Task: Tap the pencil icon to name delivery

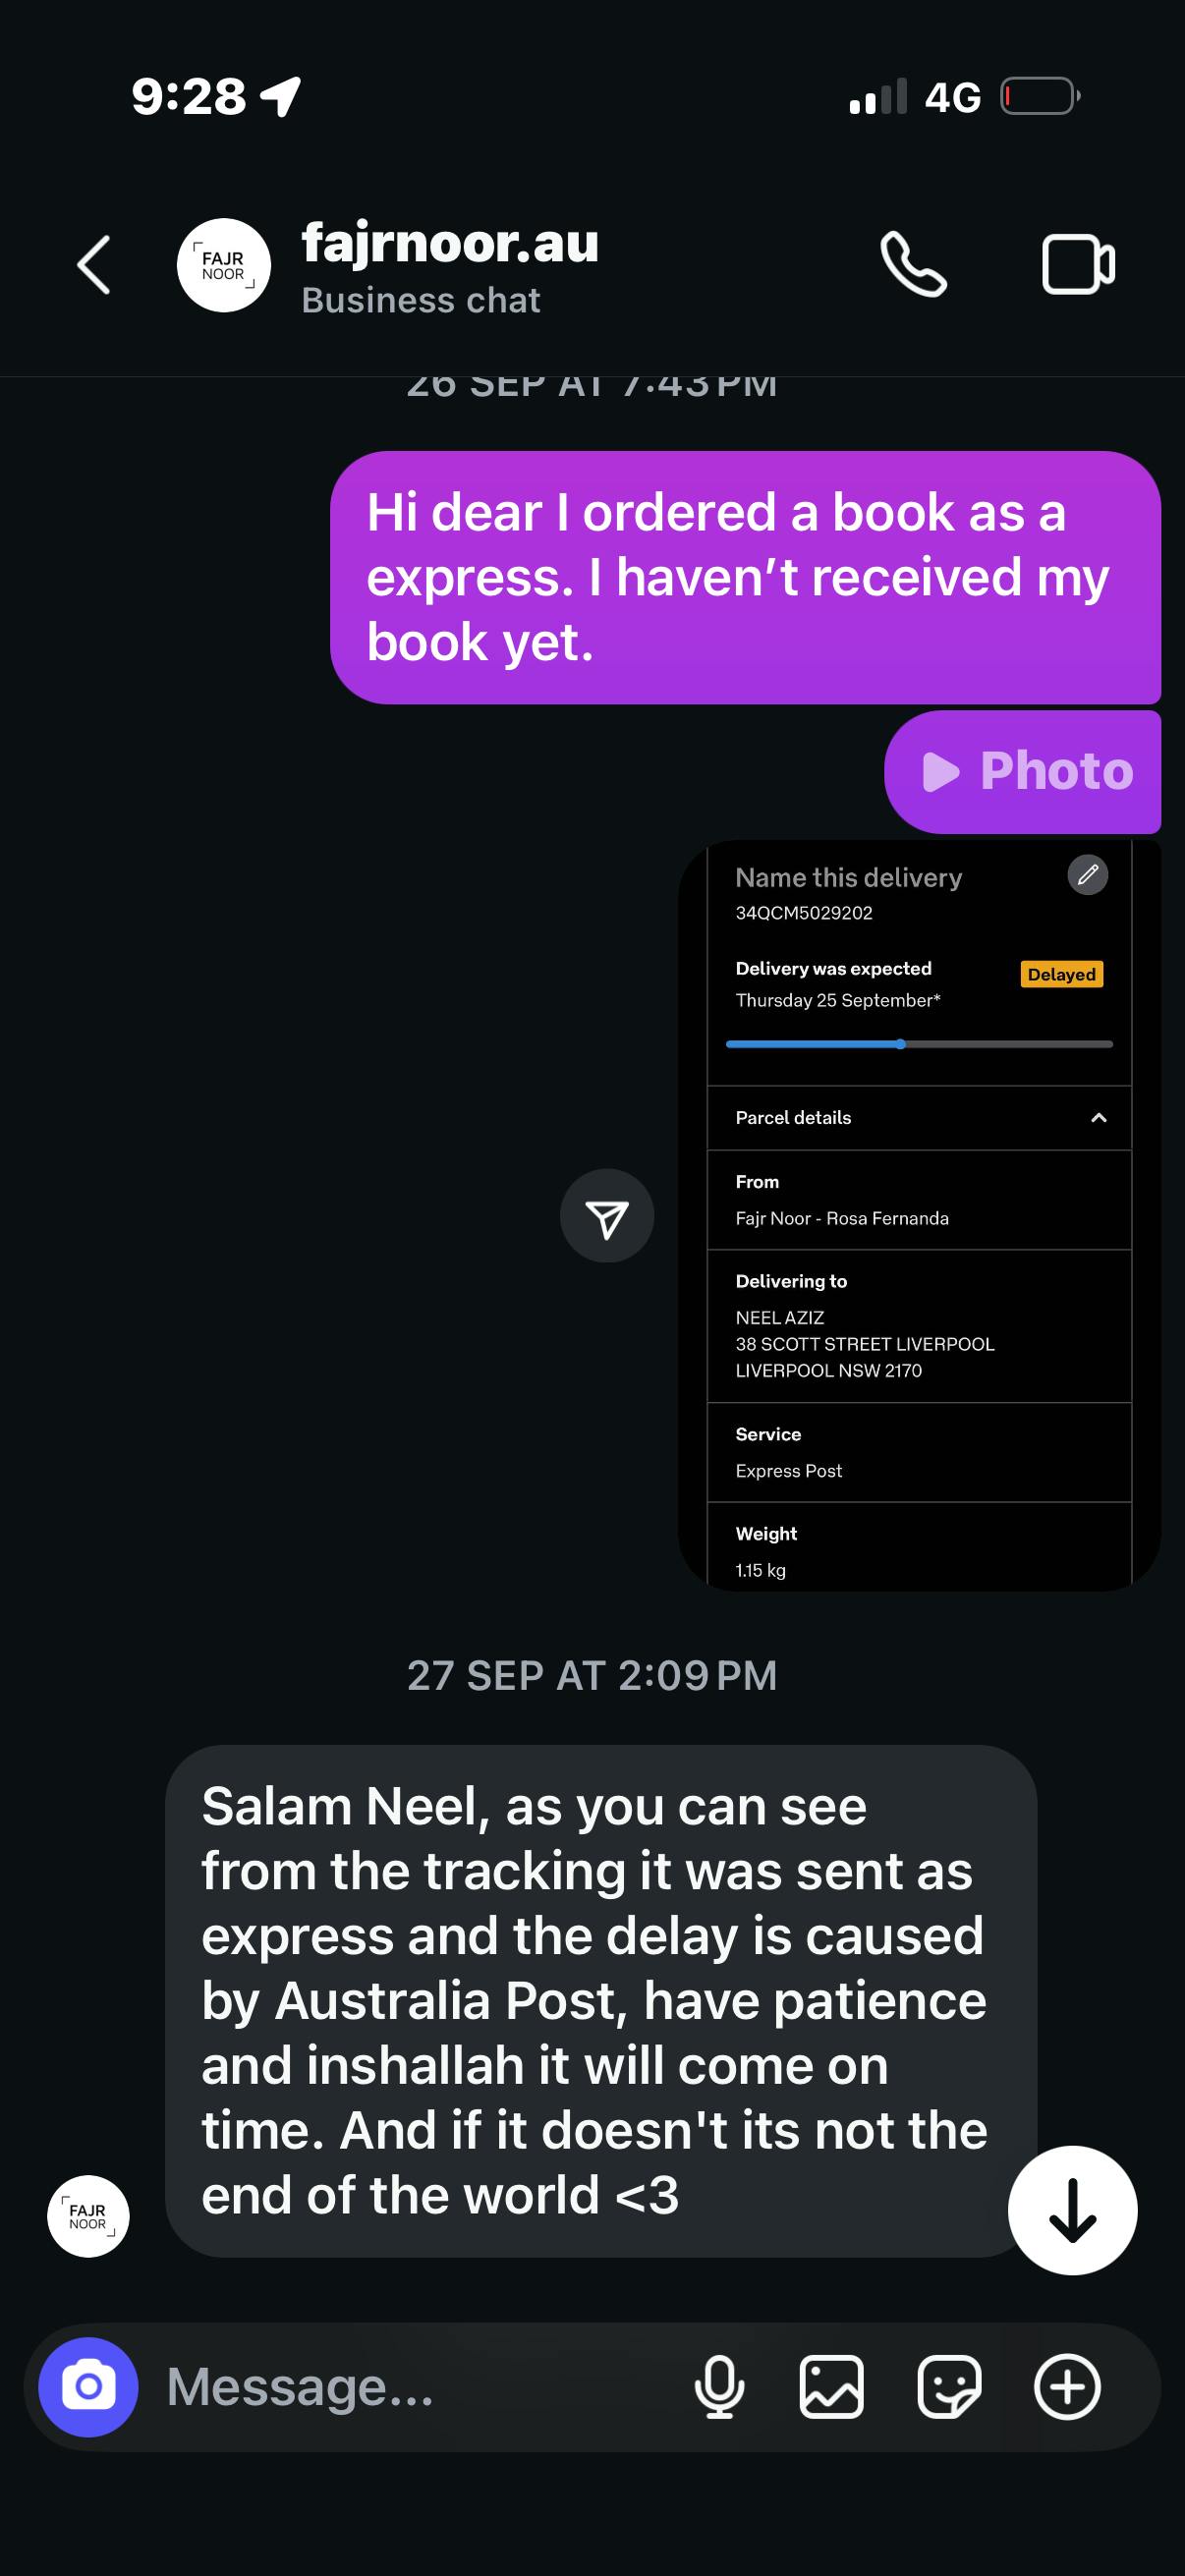Action: tap(1087, 875)
